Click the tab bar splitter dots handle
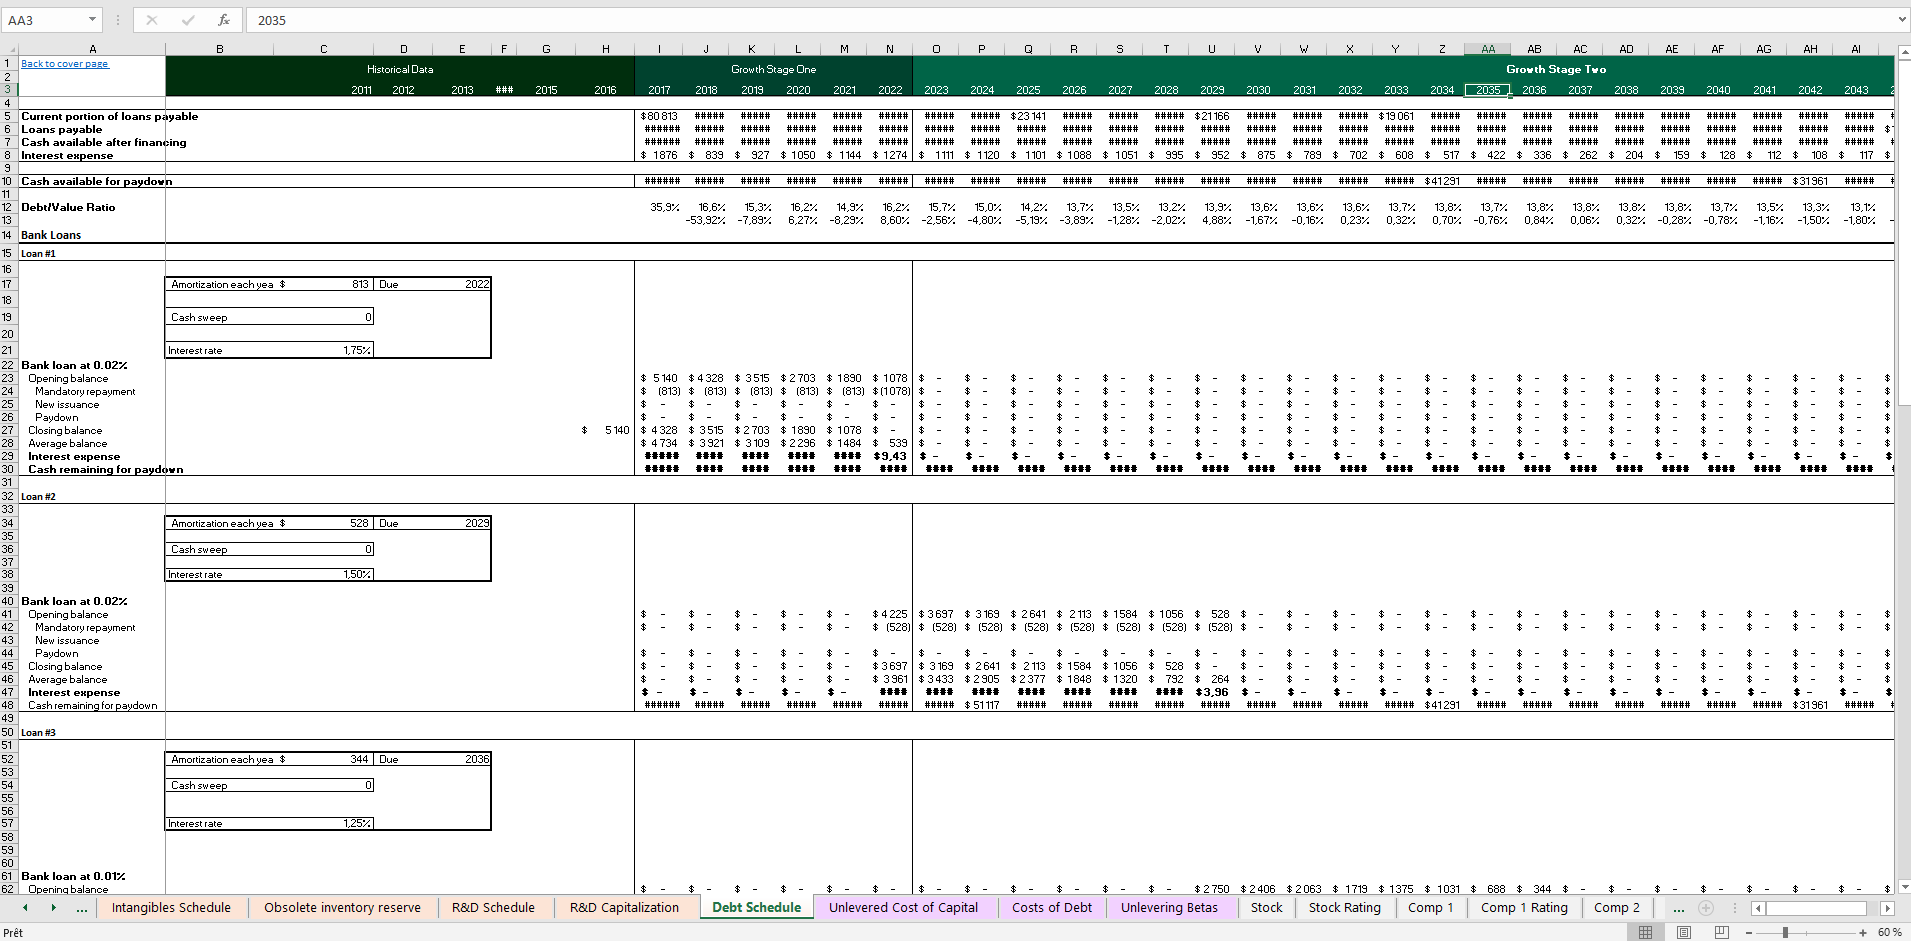 (x=1736, y=908)
